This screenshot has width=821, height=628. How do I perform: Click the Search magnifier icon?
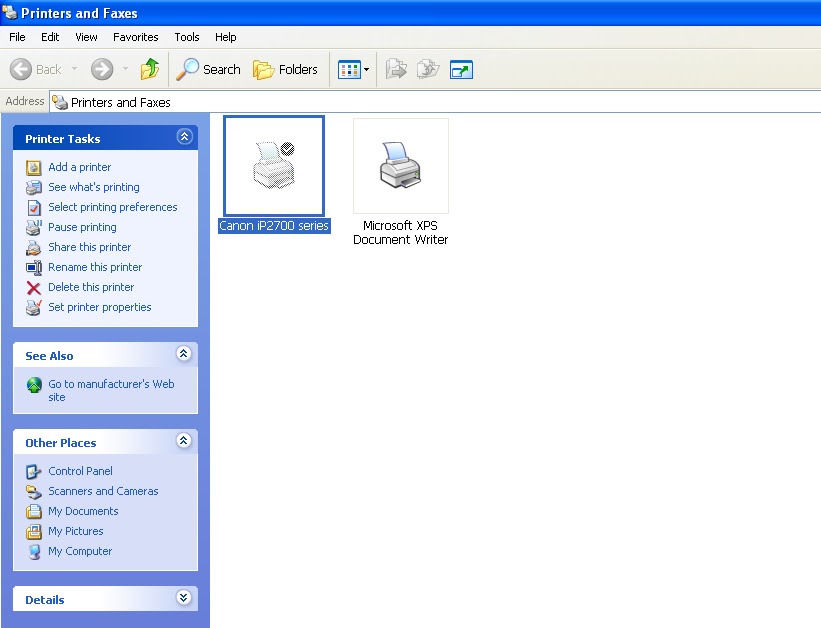[187, 69]
